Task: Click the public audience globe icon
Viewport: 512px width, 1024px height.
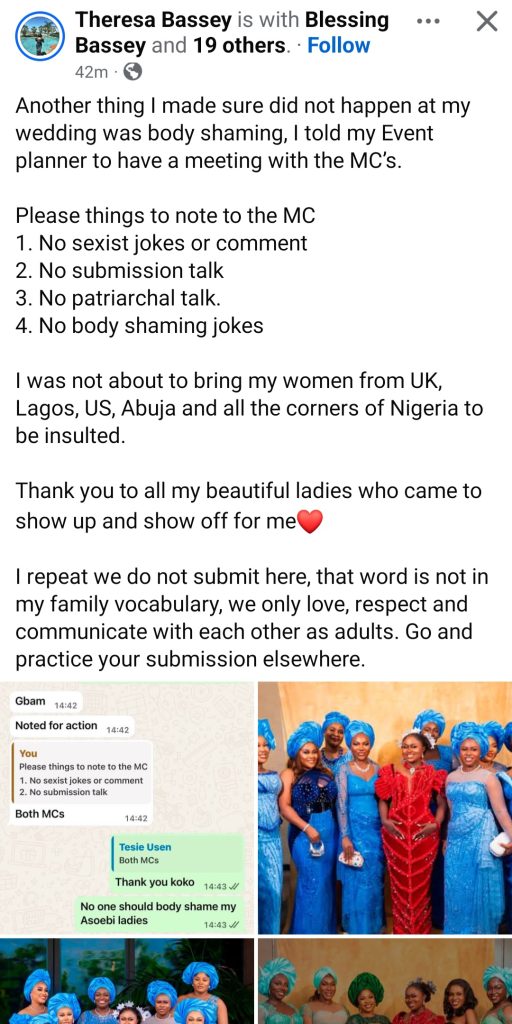Action: click(132, 71)
